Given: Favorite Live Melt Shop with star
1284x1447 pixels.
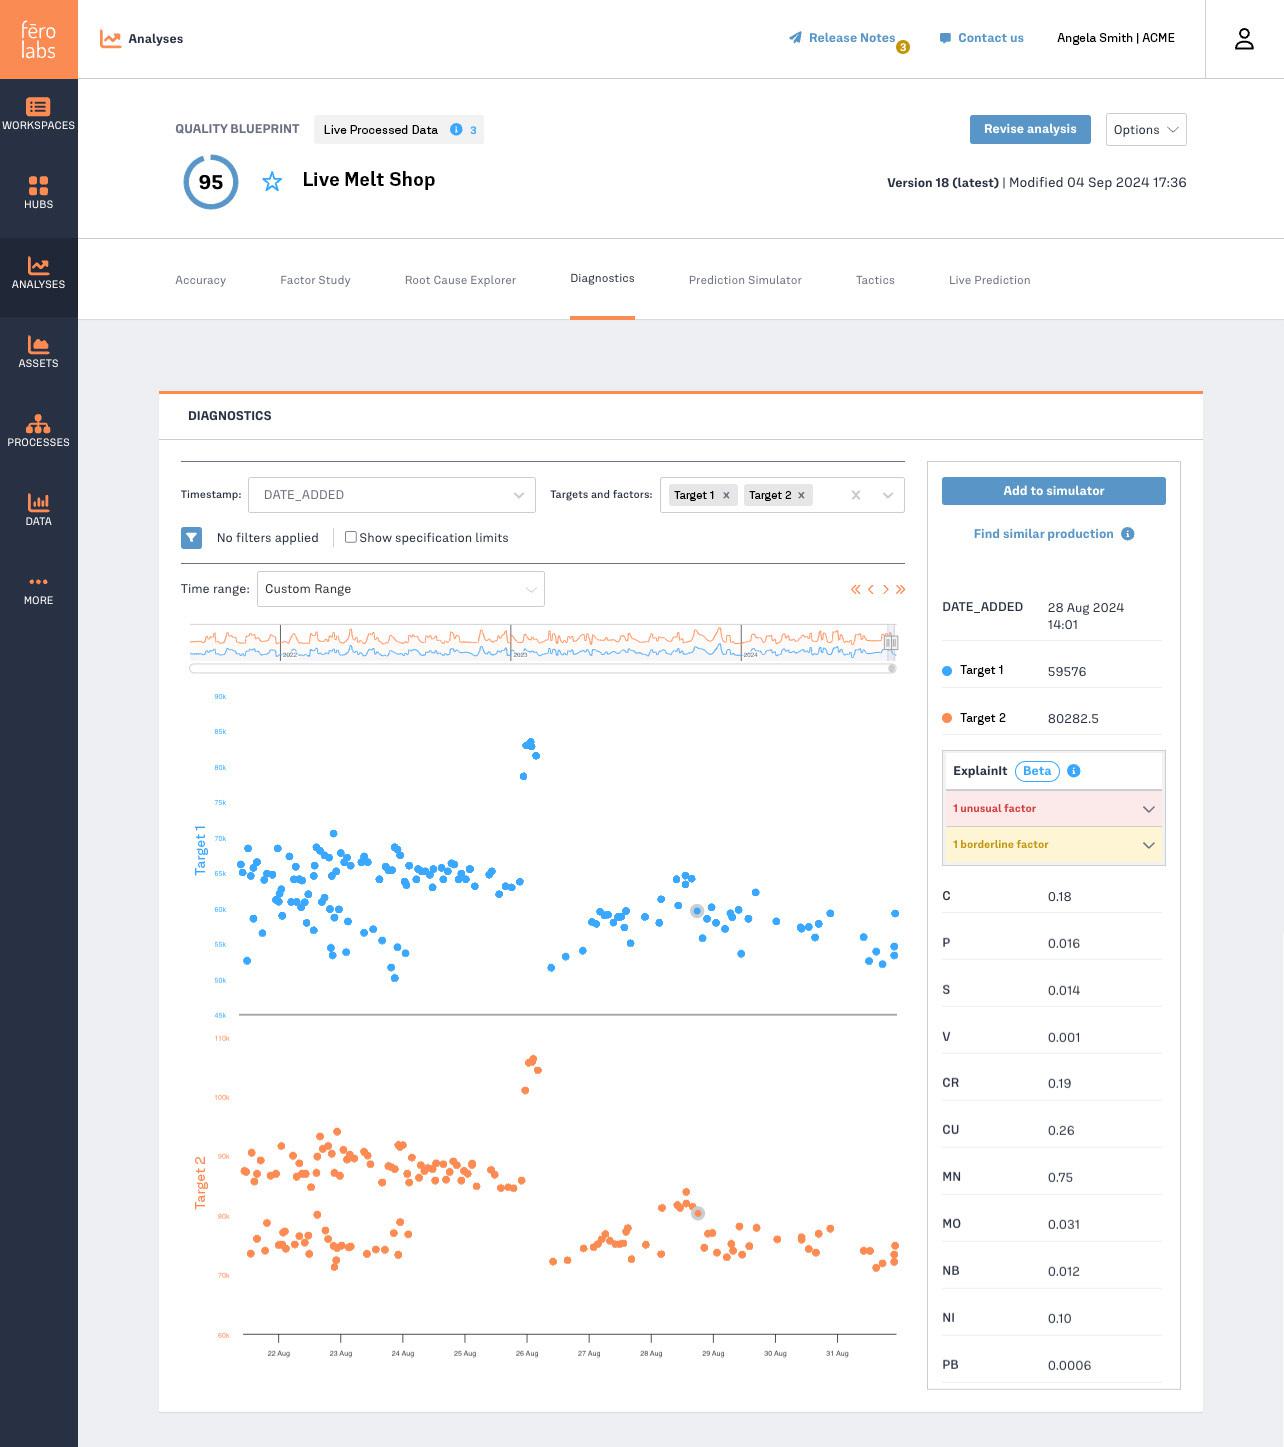Looking at the screenshot, I should click(x=272, y=181).
